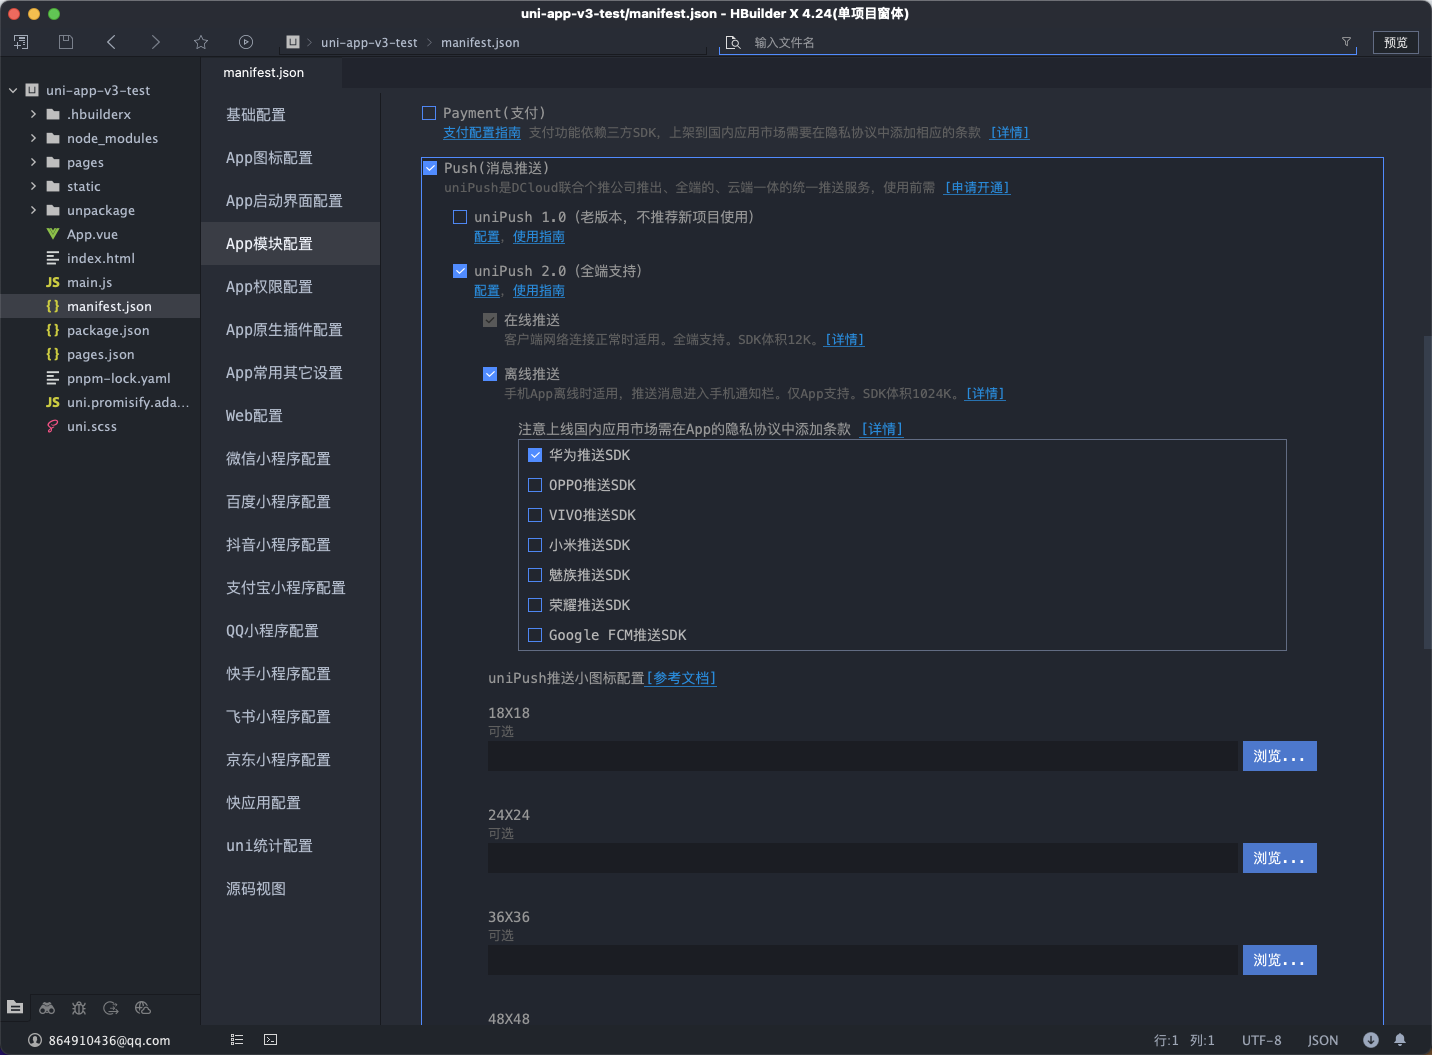Viewport: 1432px width, 1055px height.
Task: Click the download arrow status icon
Action: pos(1371,1040)
